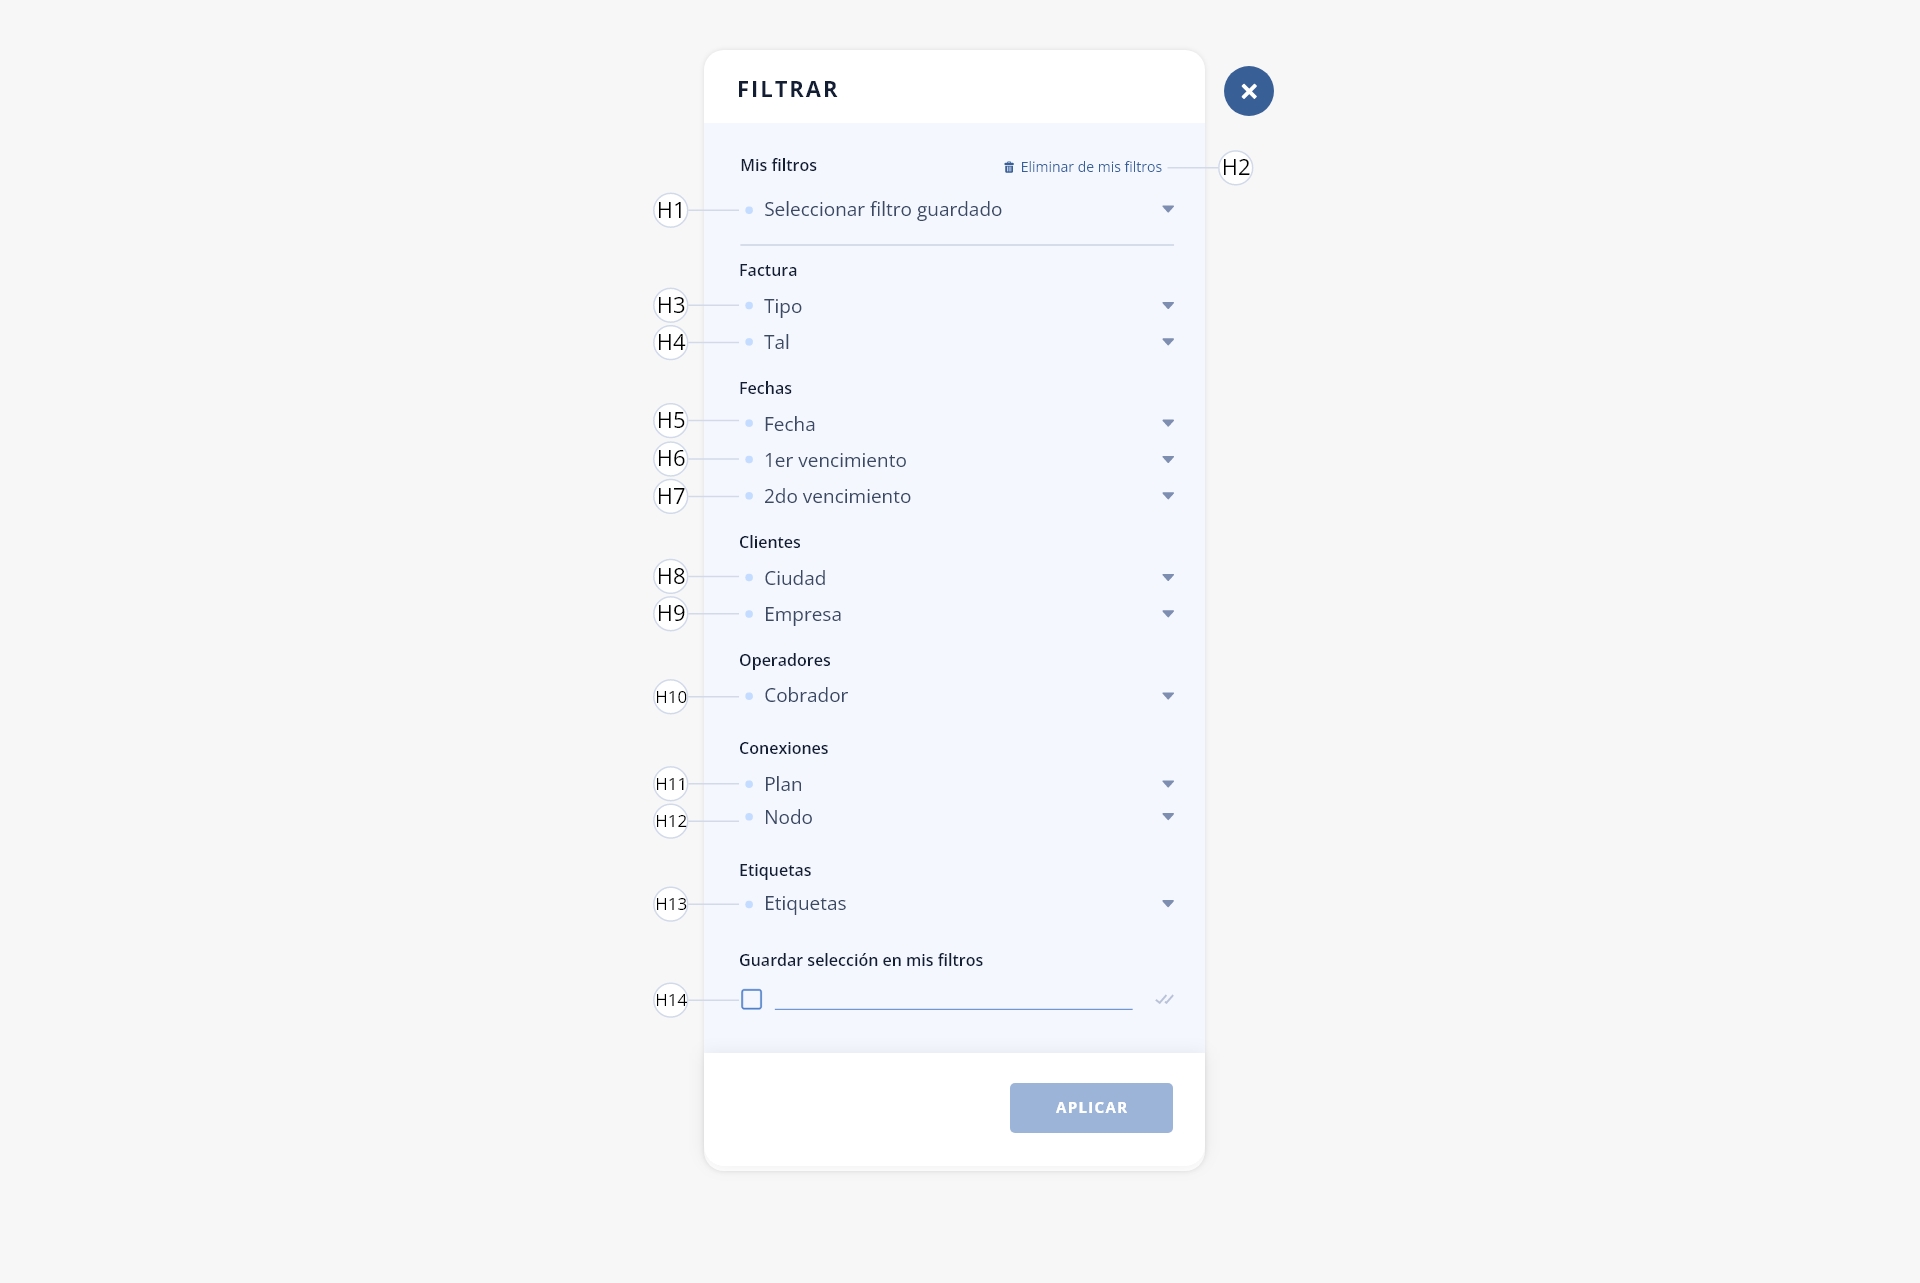Click the H2 annotation marker
Image resolution: width=1920 pixels, height=1283 pixels.
point(1236,167)
